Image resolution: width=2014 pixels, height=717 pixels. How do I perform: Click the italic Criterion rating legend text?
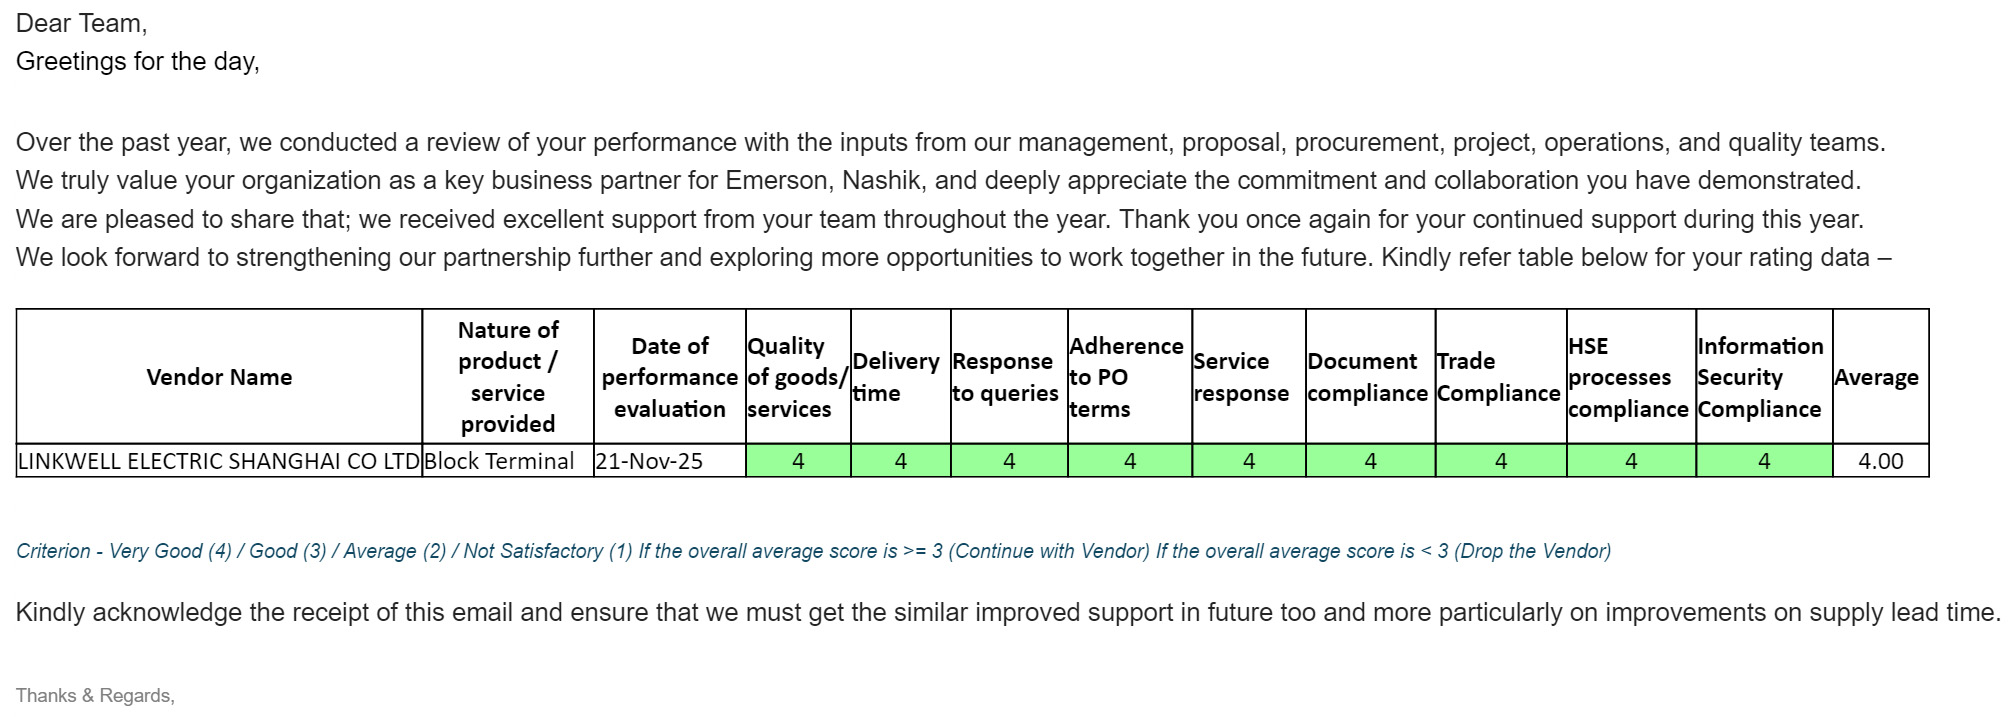click(x=813, y=551)
